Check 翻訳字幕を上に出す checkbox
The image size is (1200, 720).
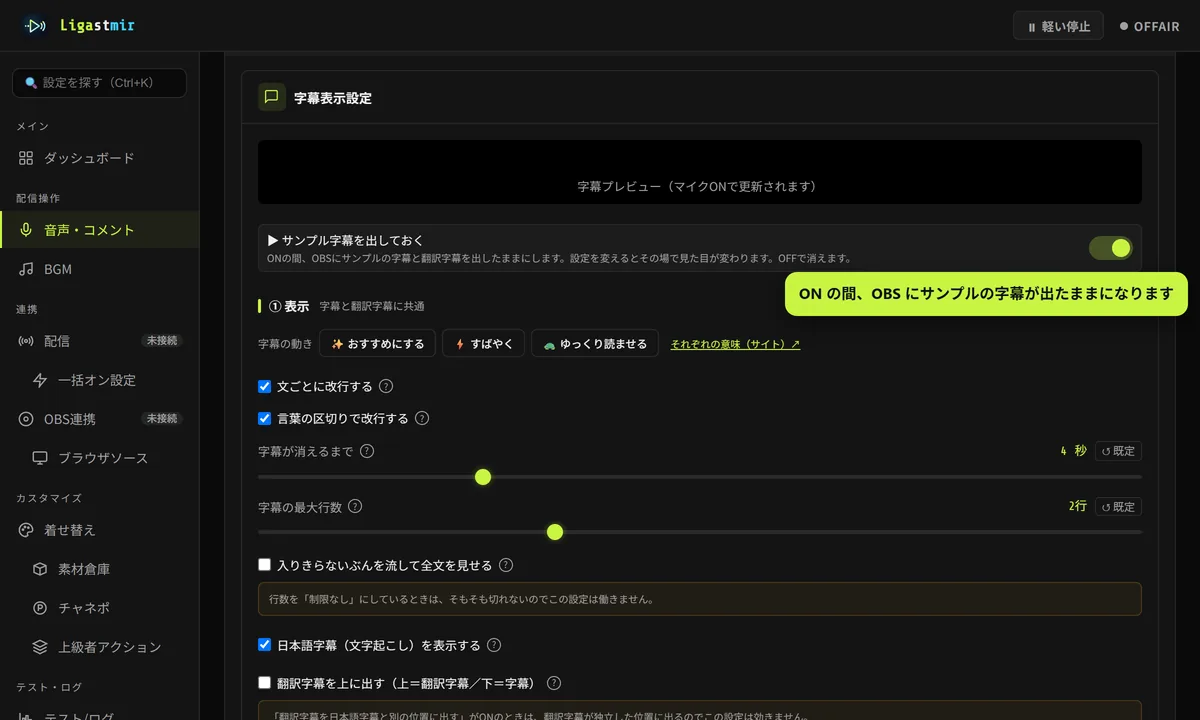265,684
